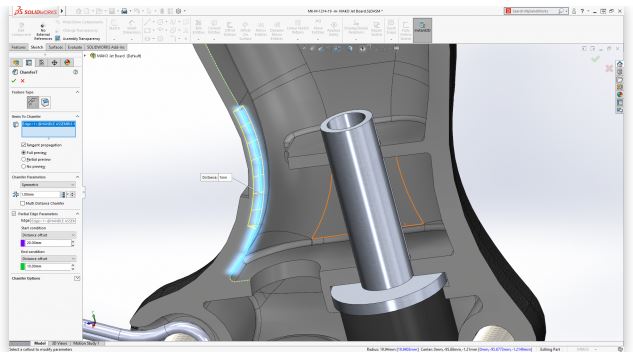Collapse the Chamfer Parameters section

tap(77, 177)
